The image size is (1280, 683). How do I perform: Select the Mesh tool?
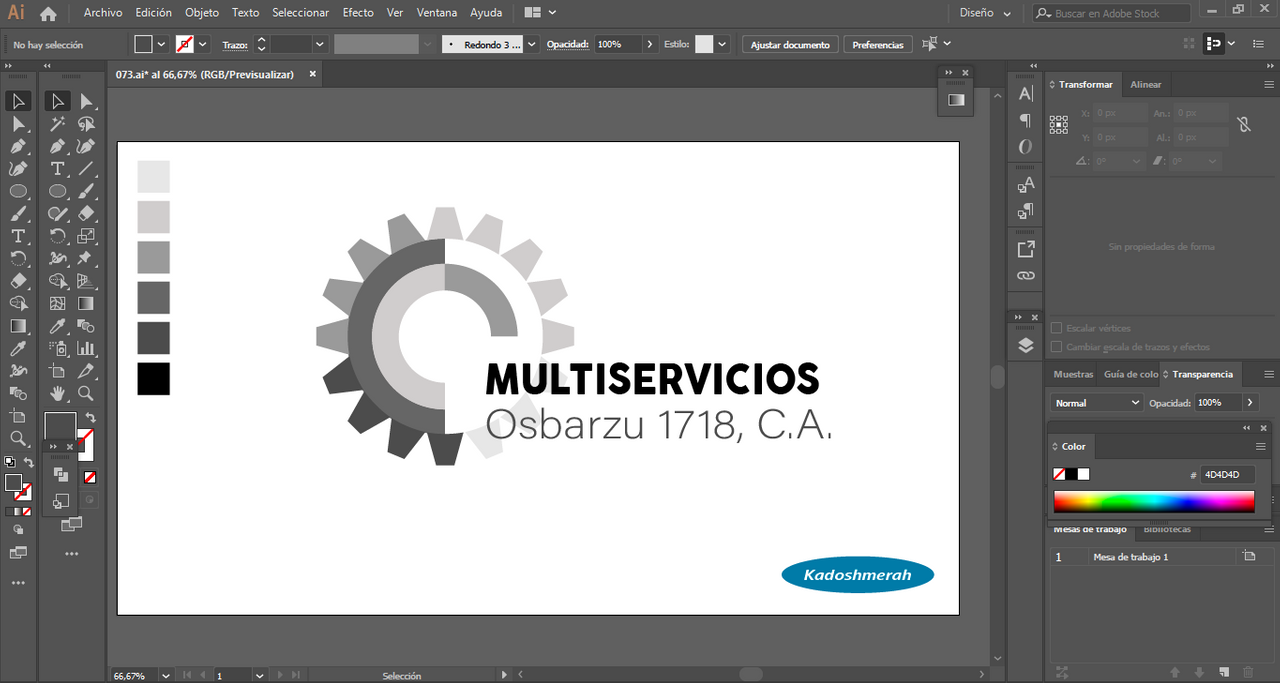coord(58,303)
